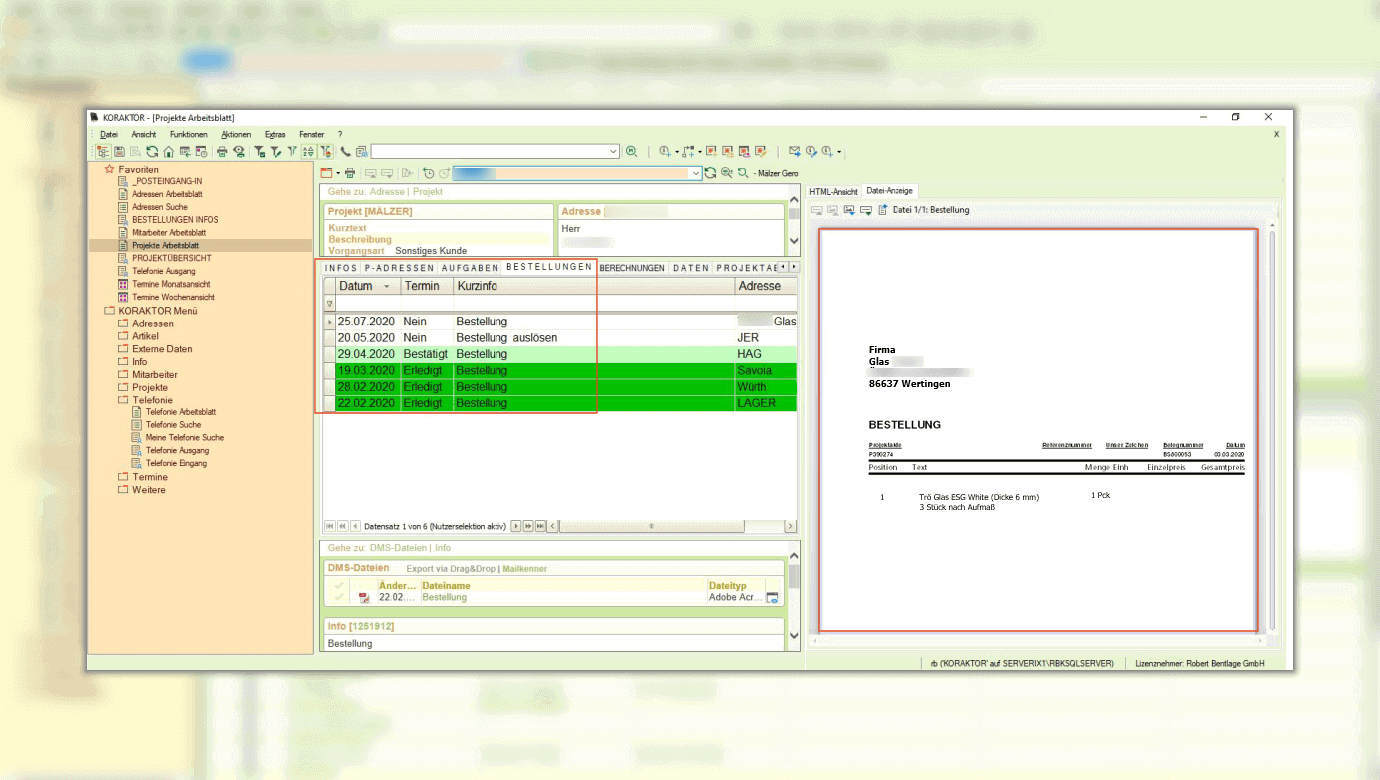The image size is (1380, 780).
Task: Click the printer icon above project panel
Action: pyautogui.click(x=349, y=173)
